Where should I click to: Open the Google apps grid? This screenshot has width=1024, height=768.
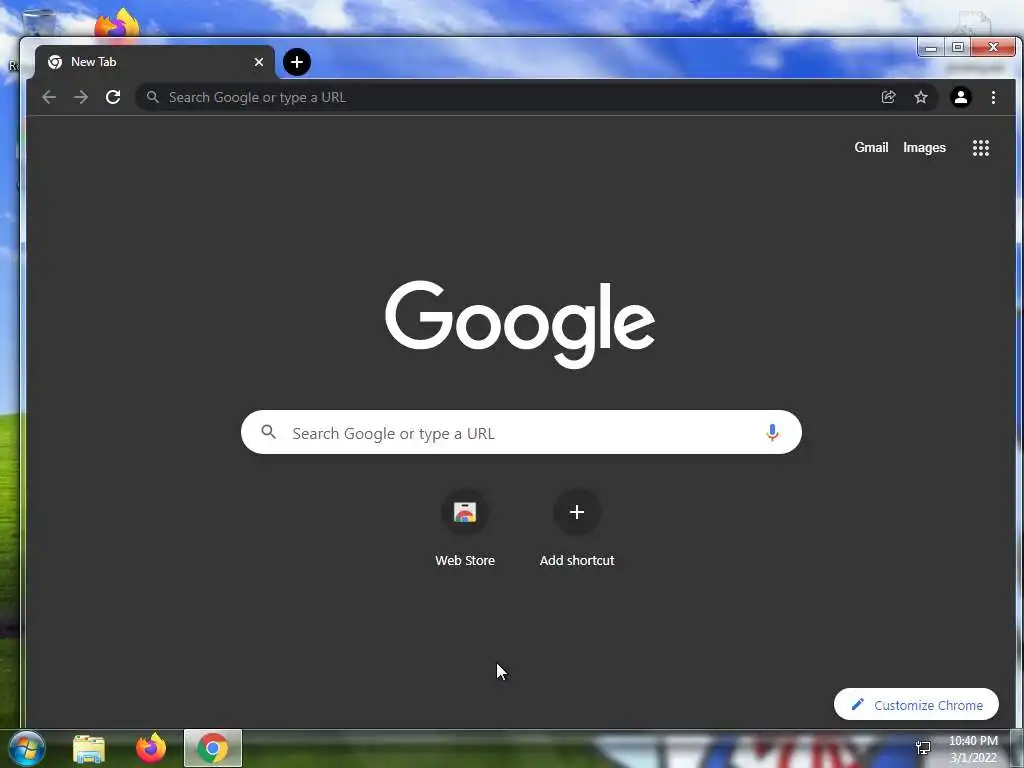(981, 148)
